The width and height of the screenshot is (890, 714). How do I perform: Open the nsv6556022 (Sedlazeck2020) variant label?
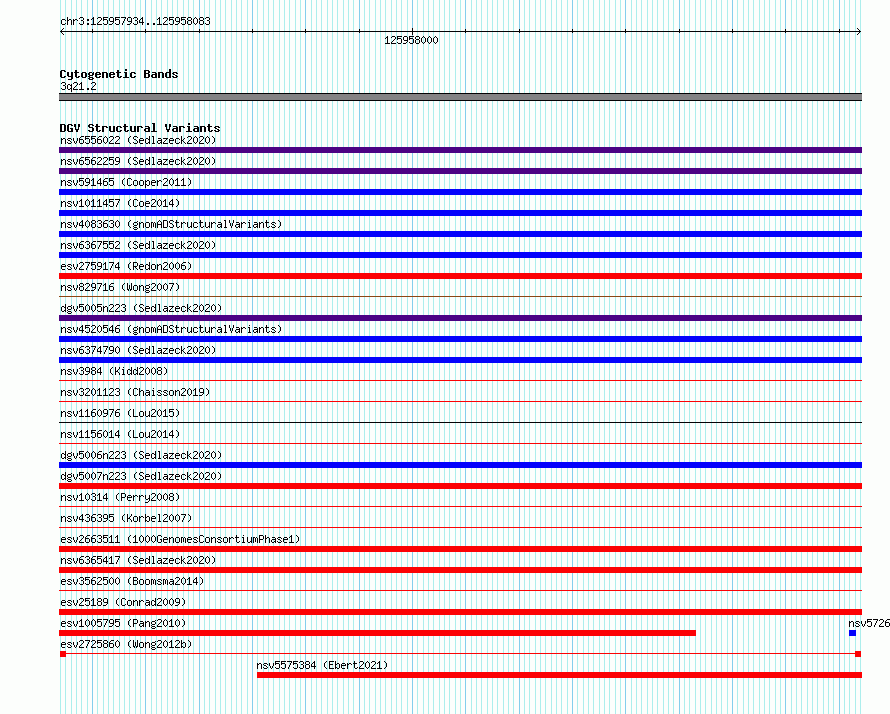[x=138, y=140]
